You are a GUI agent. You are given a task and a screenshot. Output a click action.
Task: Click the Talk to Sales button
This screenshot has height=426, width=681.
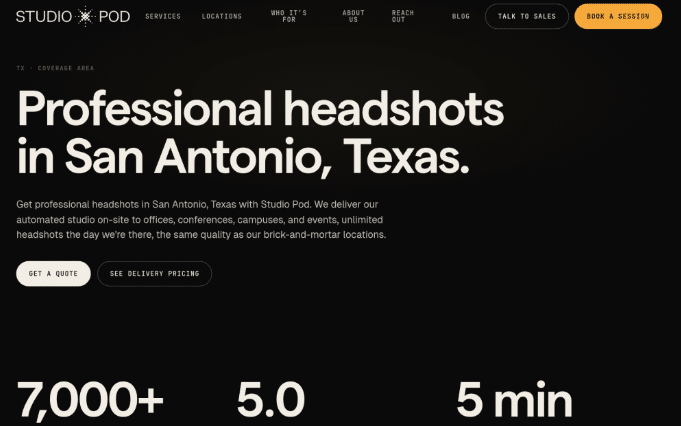[527, 17]
